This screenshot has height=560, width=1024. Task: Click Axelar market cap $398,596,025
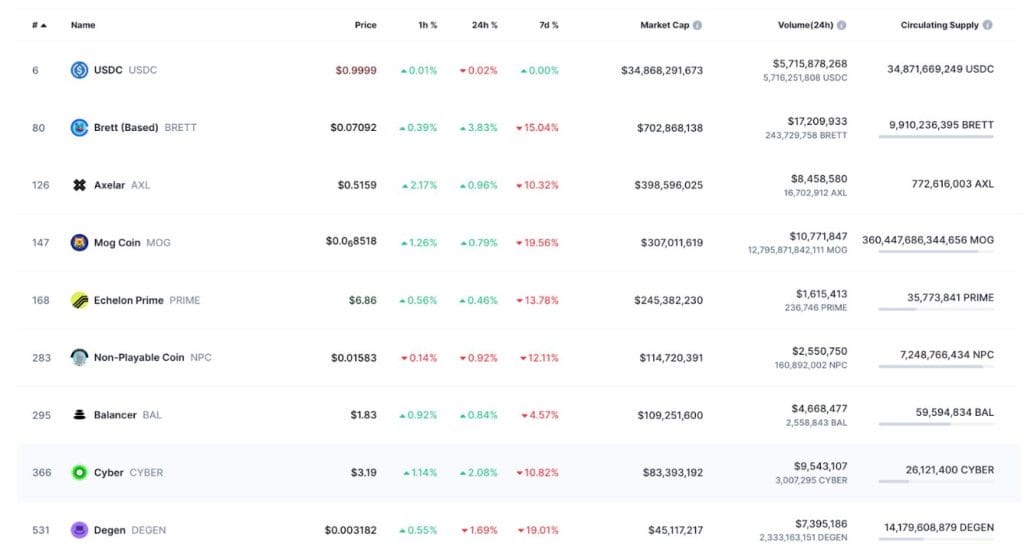(669, 185)
